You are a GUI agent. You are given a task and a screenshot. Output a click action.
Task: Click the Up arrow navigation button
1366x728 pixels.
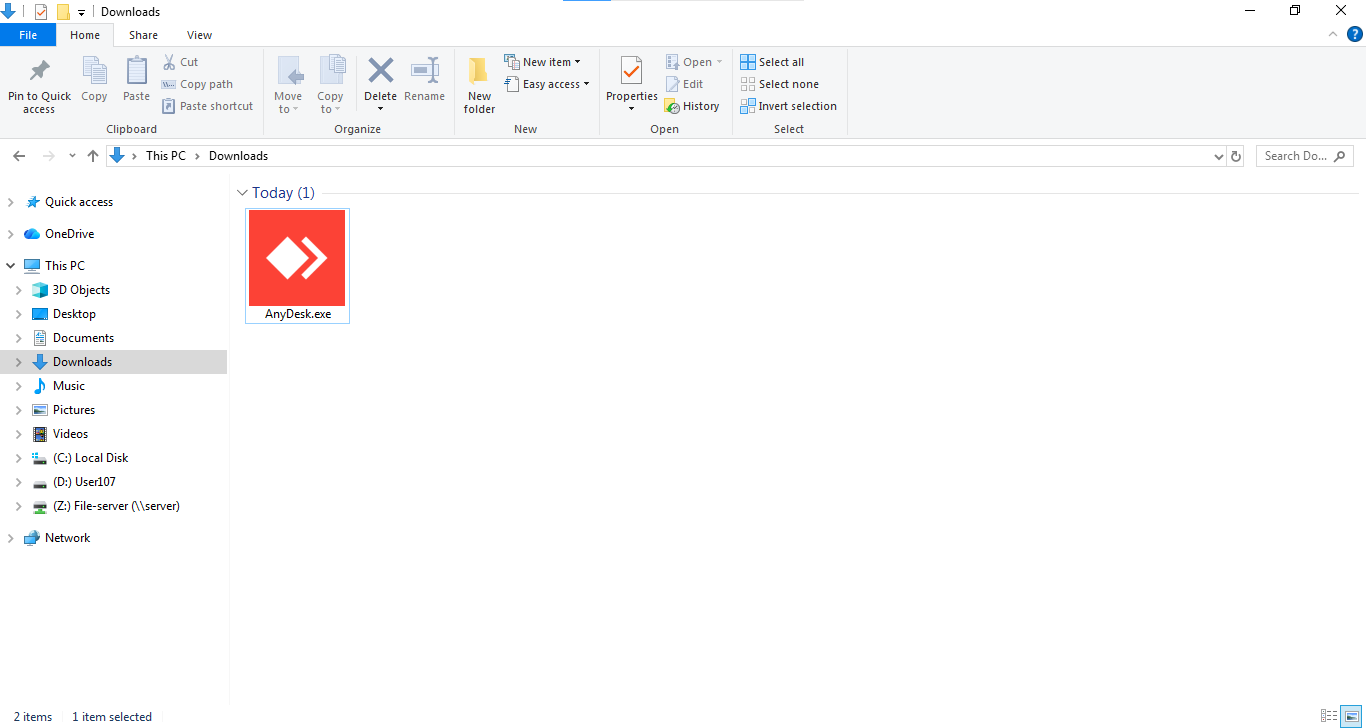(93, 156)
